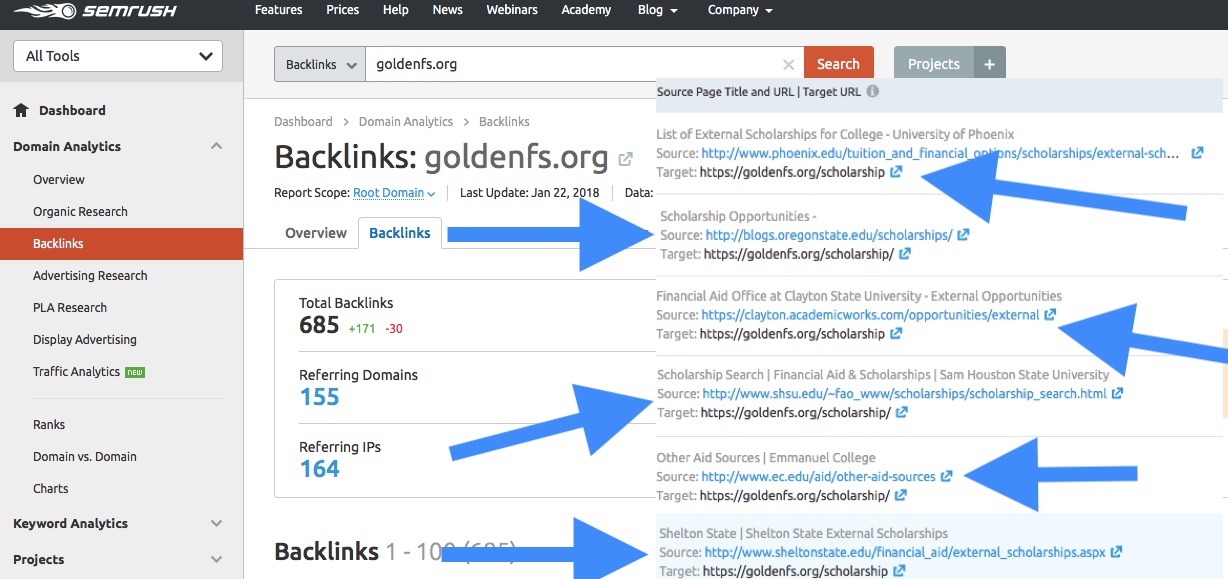
Task: Select Domain vs. Domain in the sidebar
Action: click(85, 457)
